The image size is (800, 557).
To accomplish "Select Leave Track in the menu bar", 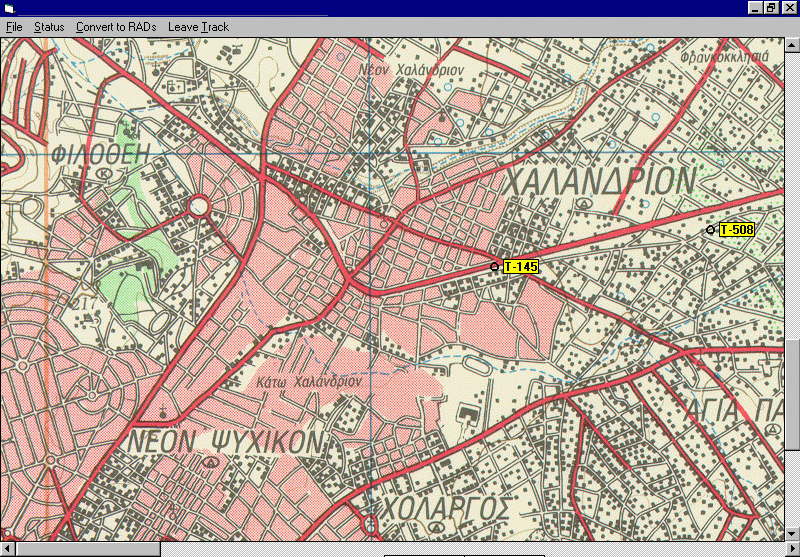I will click(198, 27).
